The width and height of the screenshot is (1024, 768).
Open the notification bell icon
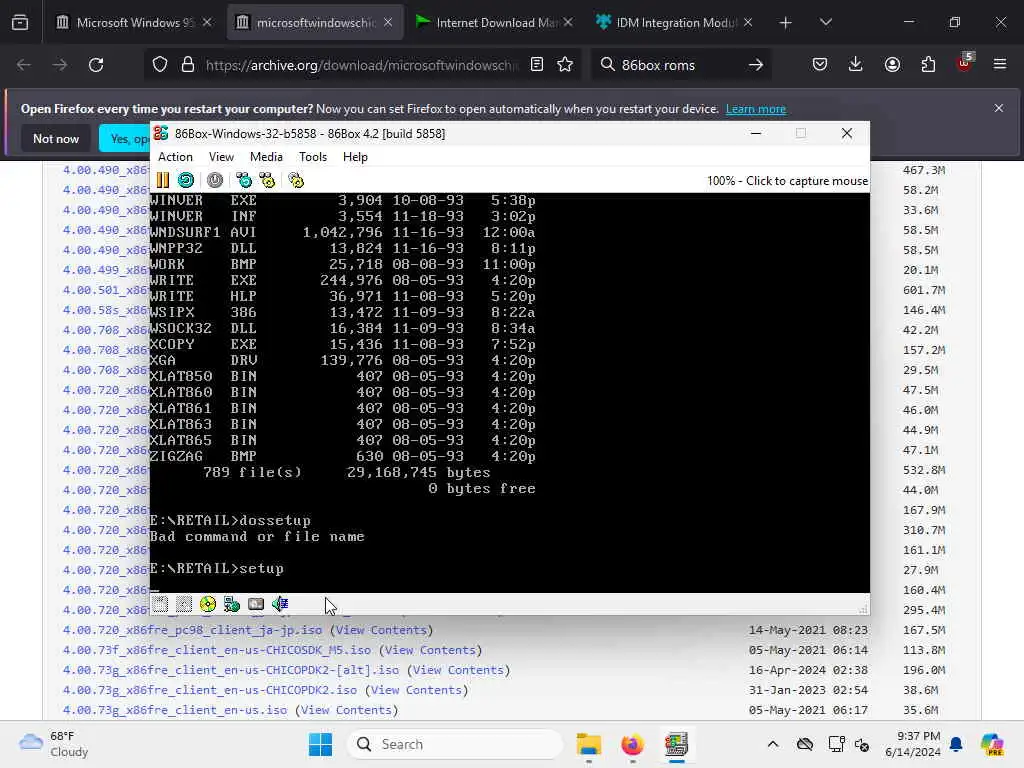coord(956,744)
